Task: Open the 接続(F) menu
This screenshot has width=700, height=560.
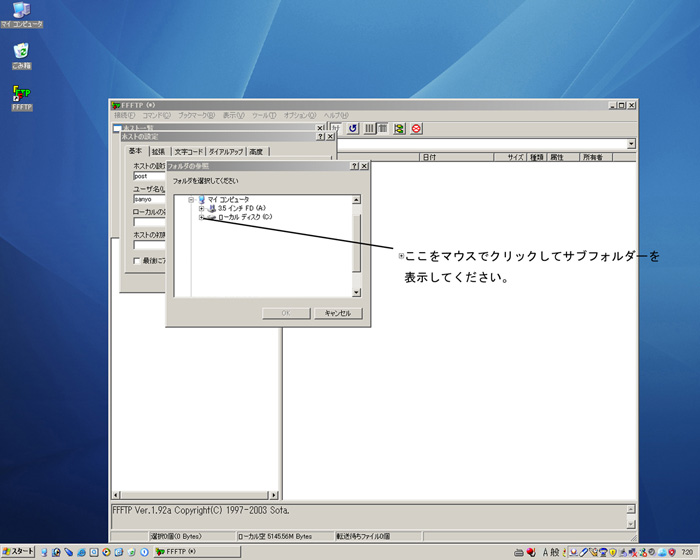Action: [124, 115]
